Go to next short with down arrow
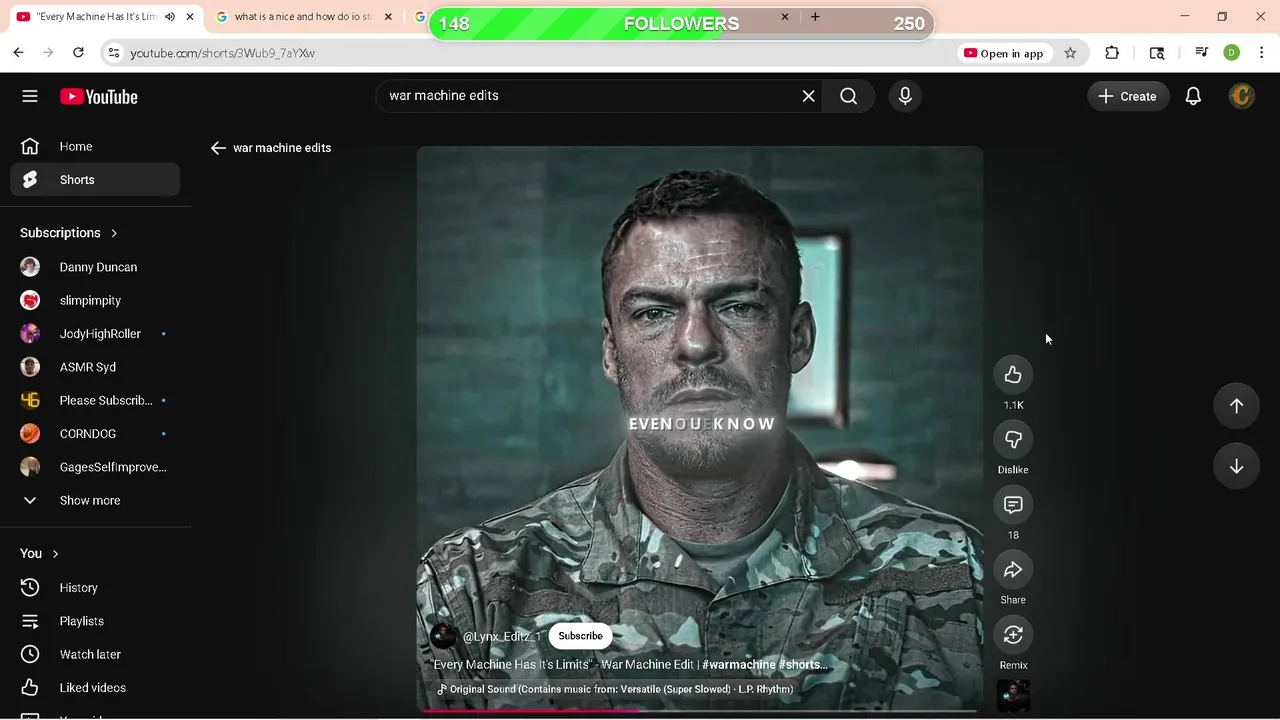 pyautogui.click(x=1236, y=466)
